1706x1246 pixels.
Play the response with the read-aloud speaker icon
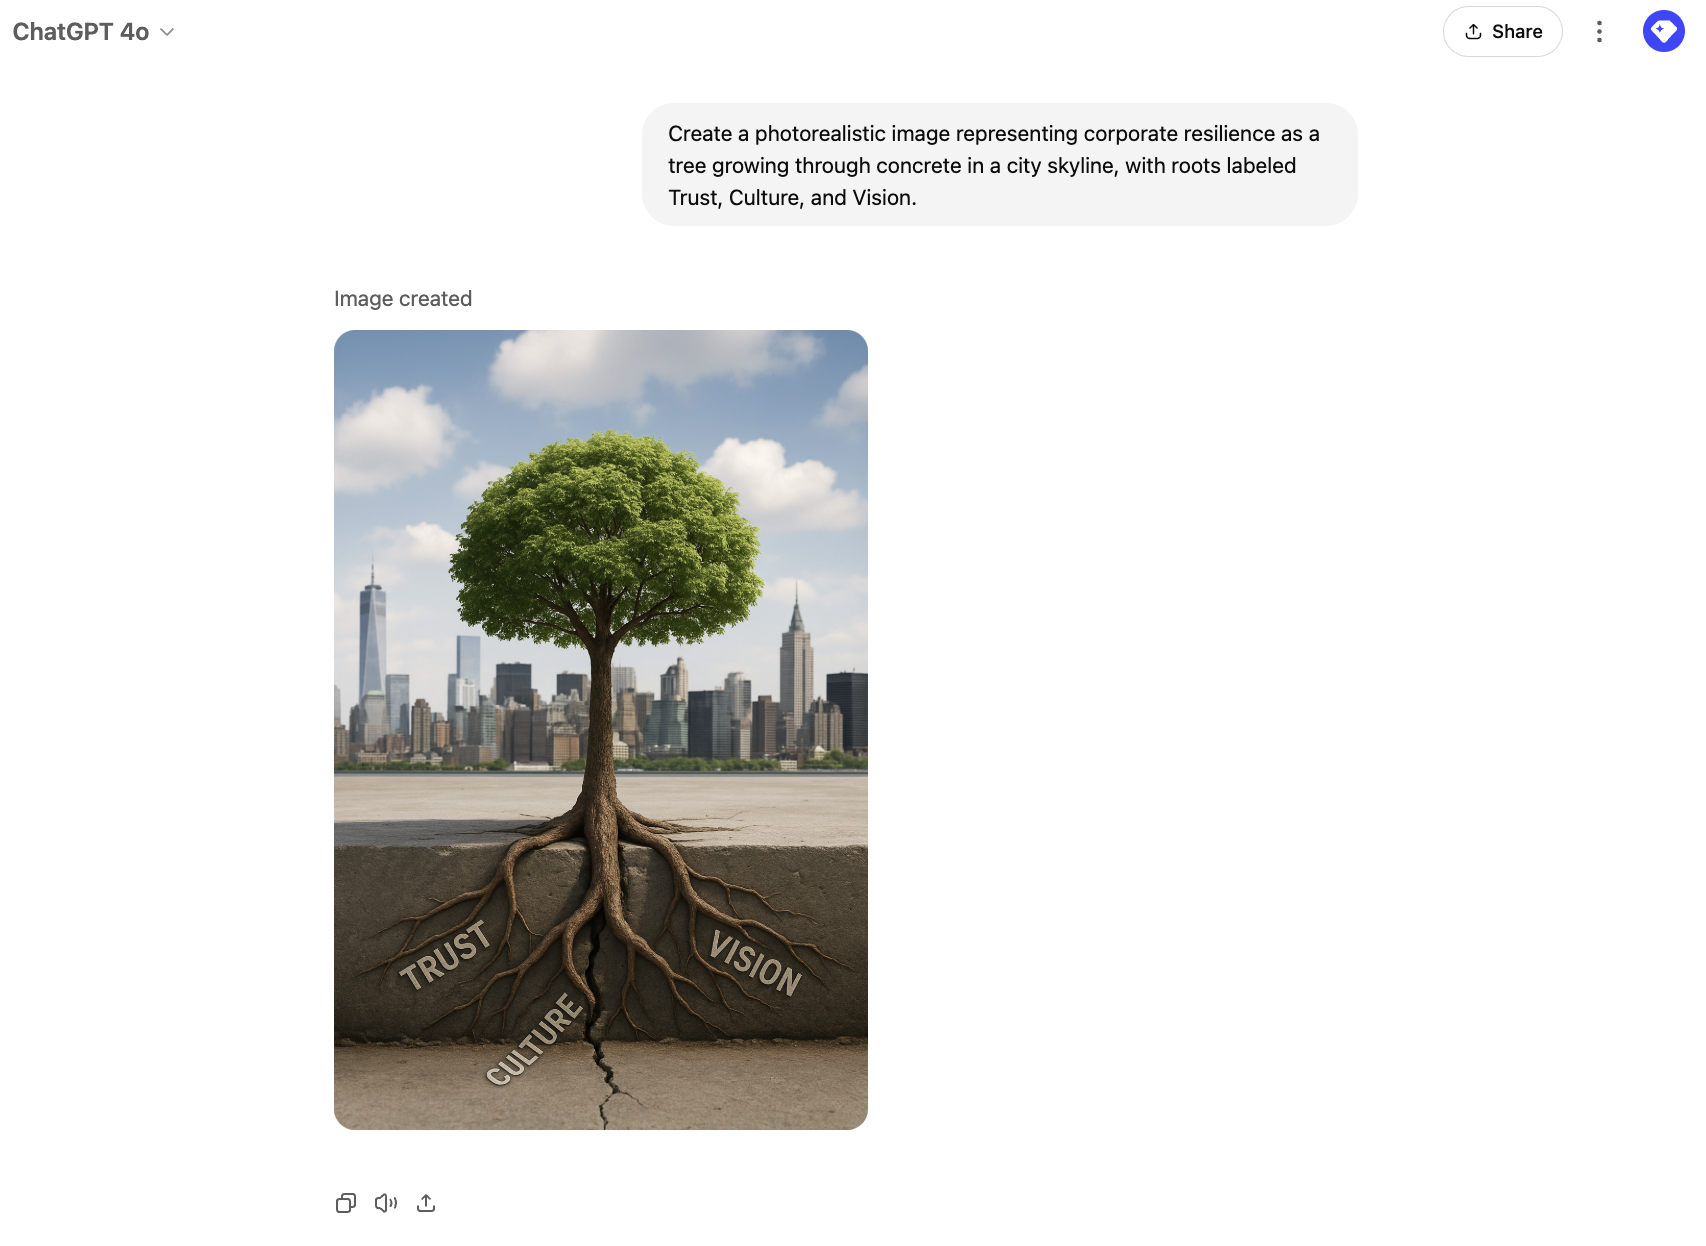[386, 1203]
